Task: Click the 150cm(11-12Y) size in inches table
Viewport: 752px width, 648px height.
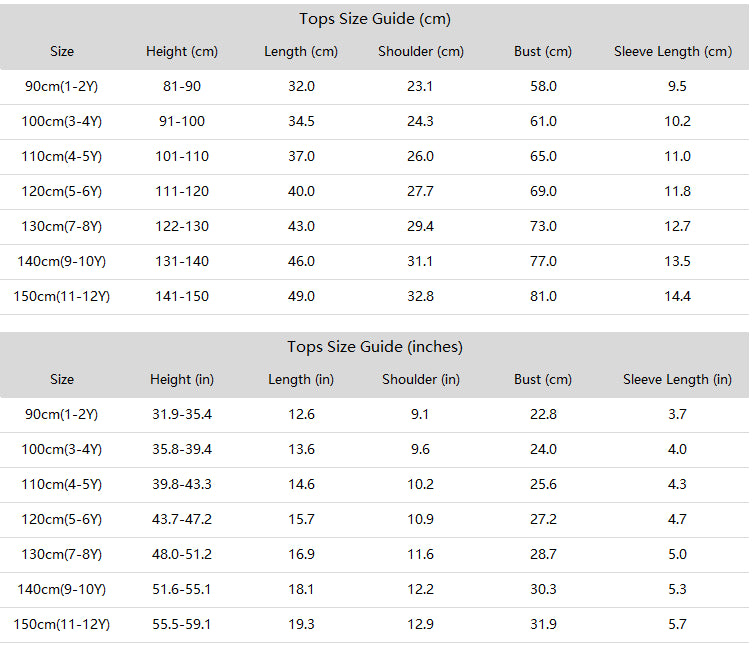Action: coord(61,624)
